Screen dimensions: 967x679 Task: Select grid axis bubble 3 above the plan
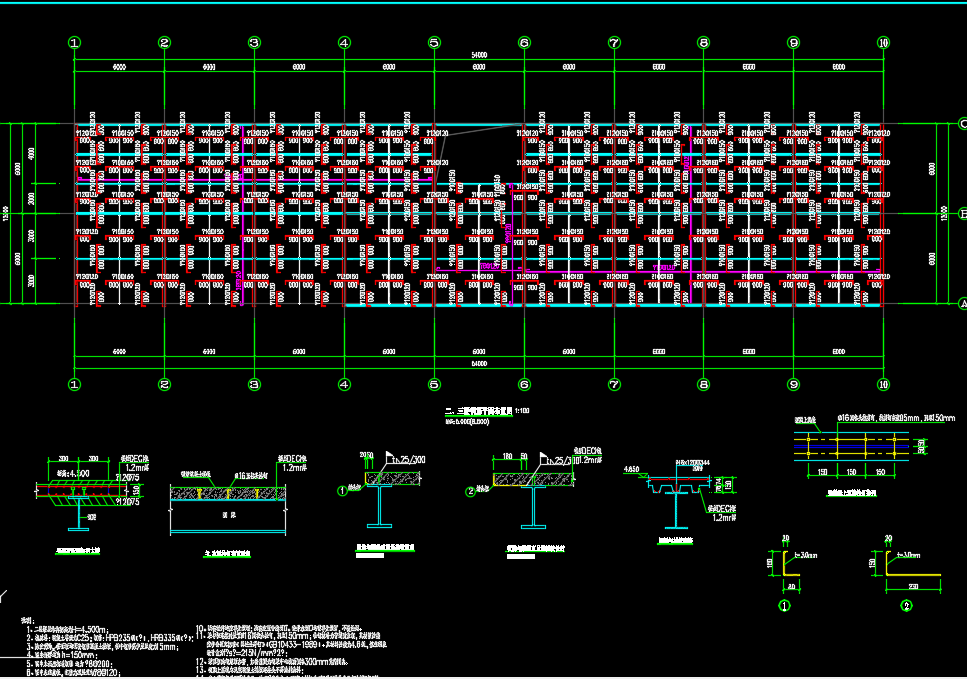(x=255, y=43)
